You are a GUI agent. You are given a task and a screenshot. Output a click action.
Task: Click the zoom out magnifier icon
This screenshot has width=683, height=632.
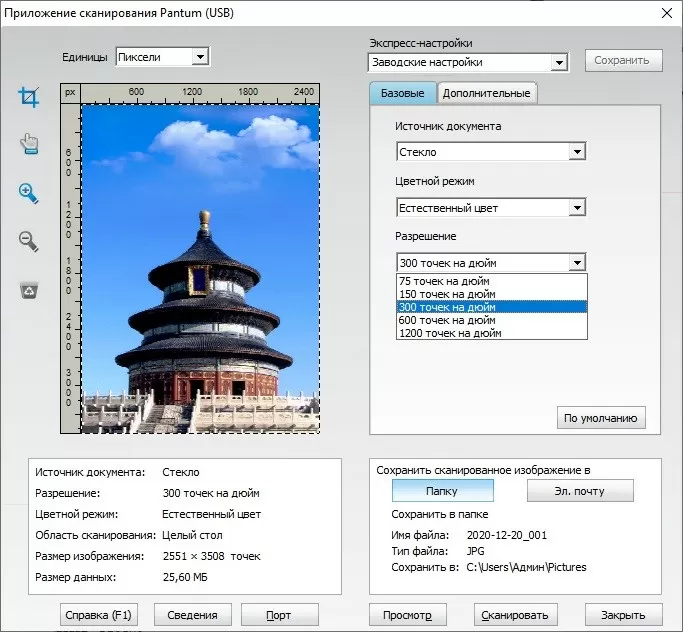click(29, 241)
